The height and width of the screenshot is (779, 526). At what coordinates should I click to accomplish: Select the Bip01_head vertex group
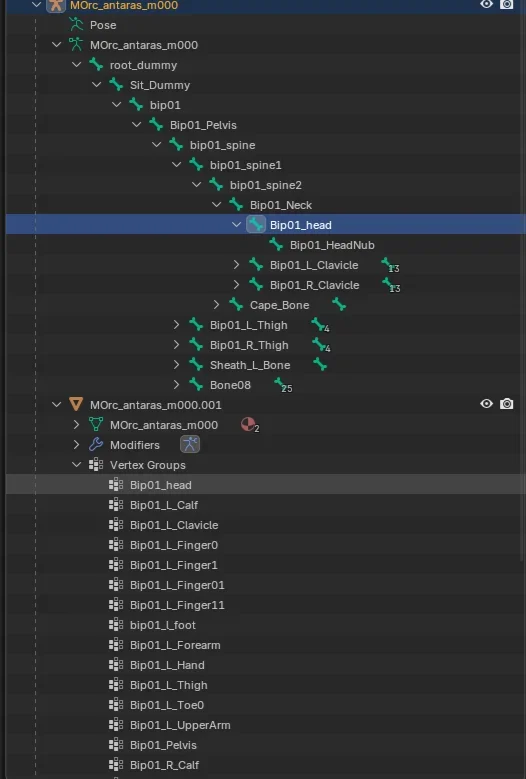(x=161, y=485)
